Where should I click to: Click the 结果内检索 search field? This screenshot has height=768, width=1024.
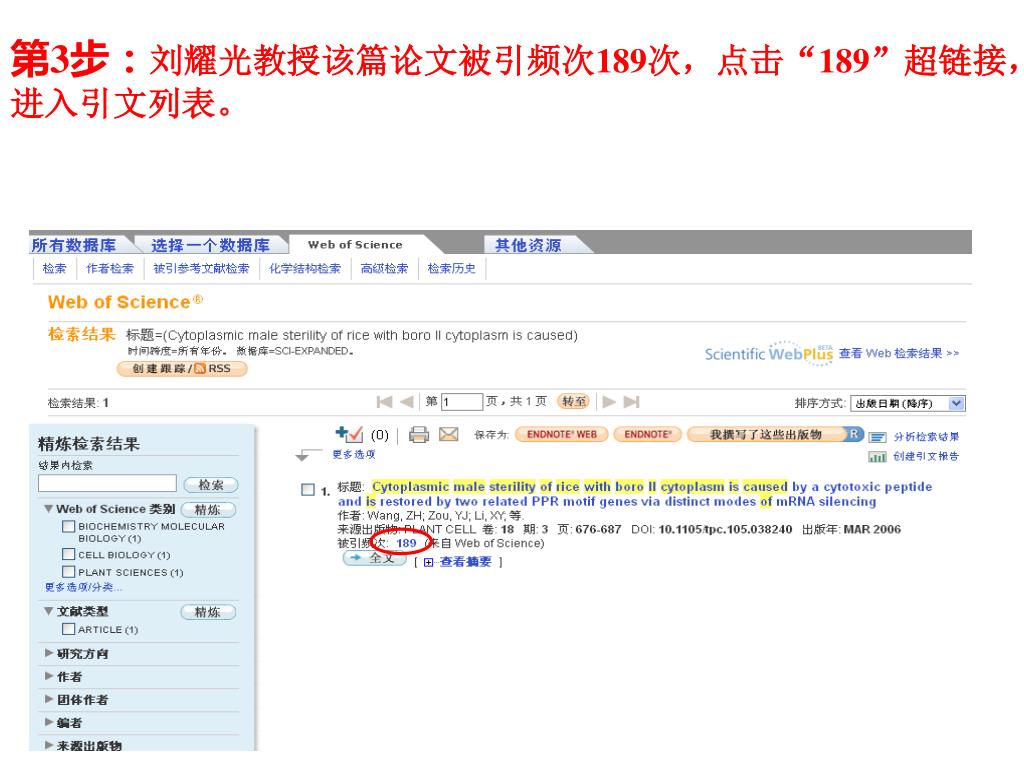(x=107, y=483)
